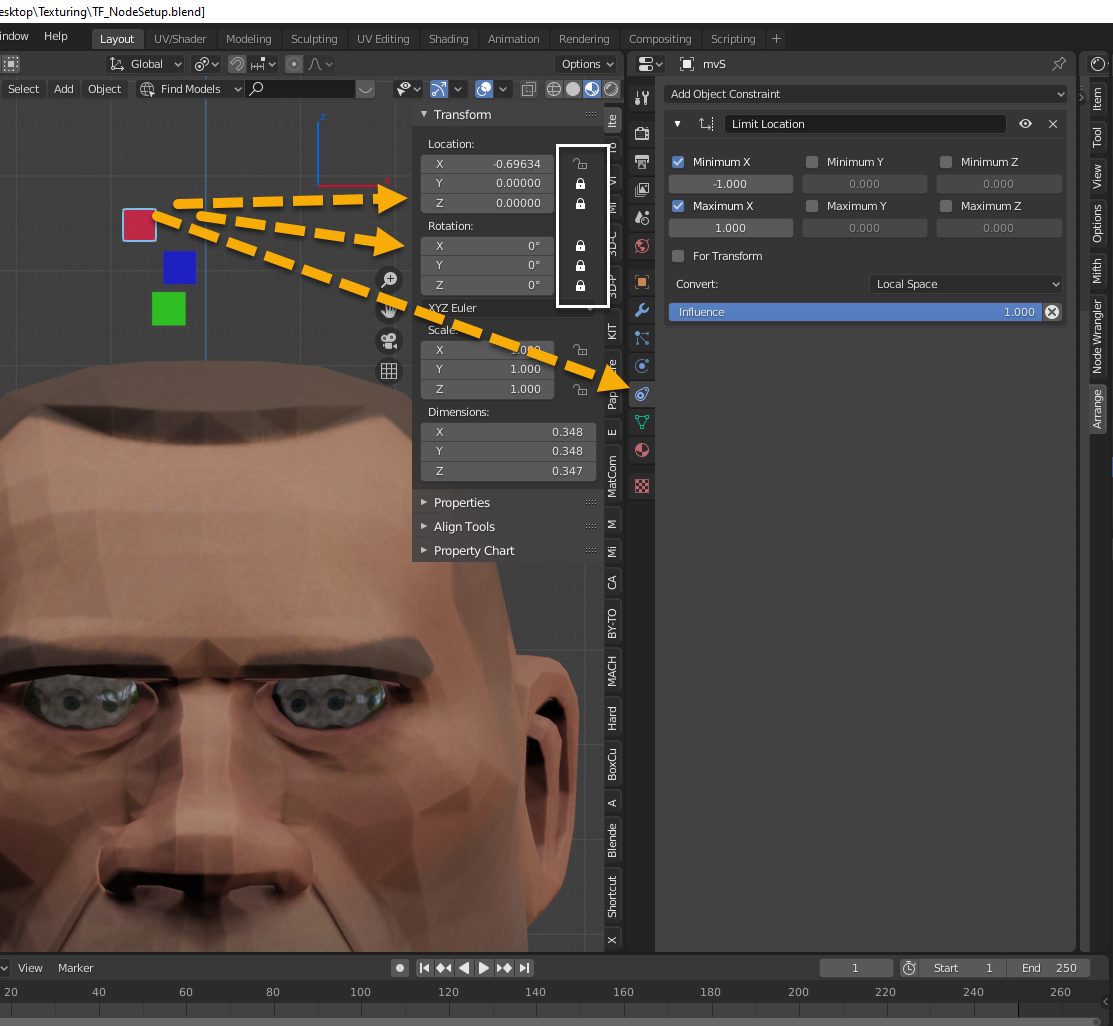1113x1026 pixels.
Task: Collapse the Limit Location constraint panel
Action: (677, 124)
